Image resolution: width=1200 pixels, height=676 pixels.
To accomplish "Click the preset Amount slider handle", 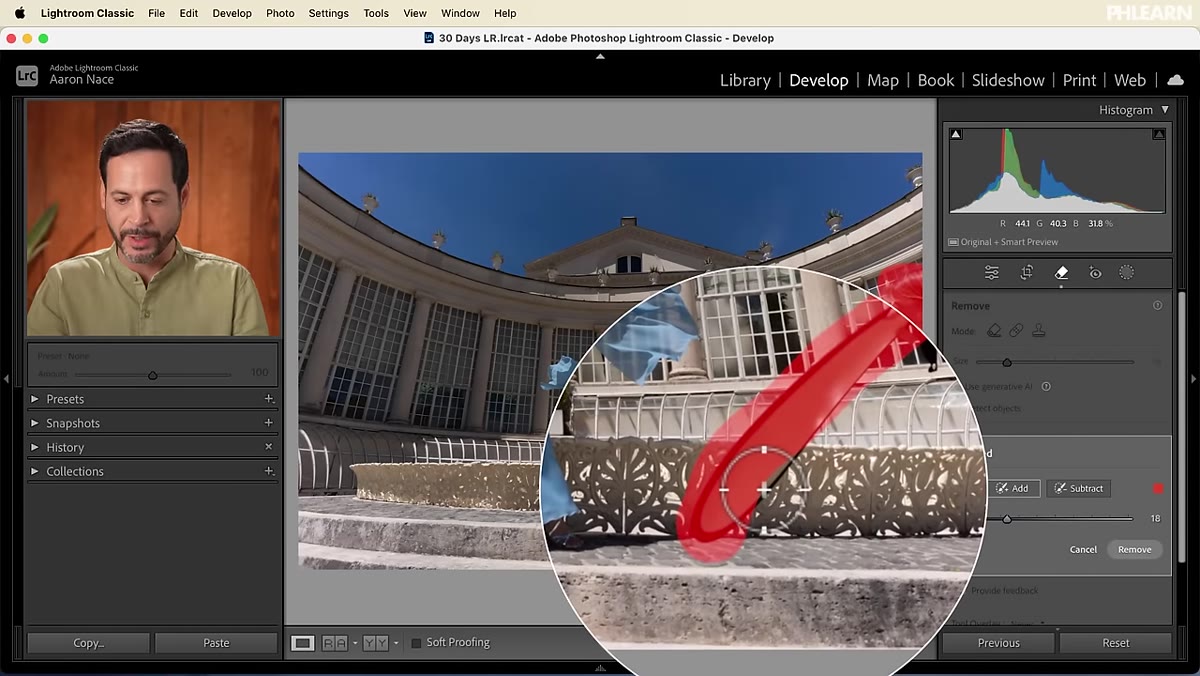I will click(152, 375).
